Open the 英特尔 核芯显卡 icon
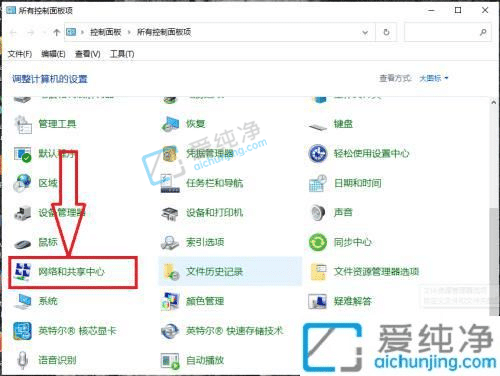500x376 pixels. tap(22, 331)
